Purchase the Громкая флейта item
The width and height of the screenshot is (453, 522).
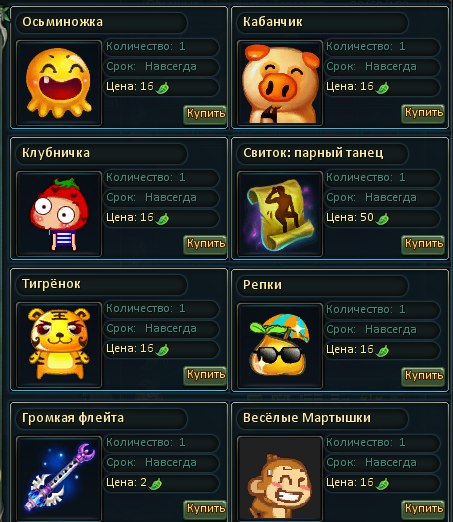[205, 509]
